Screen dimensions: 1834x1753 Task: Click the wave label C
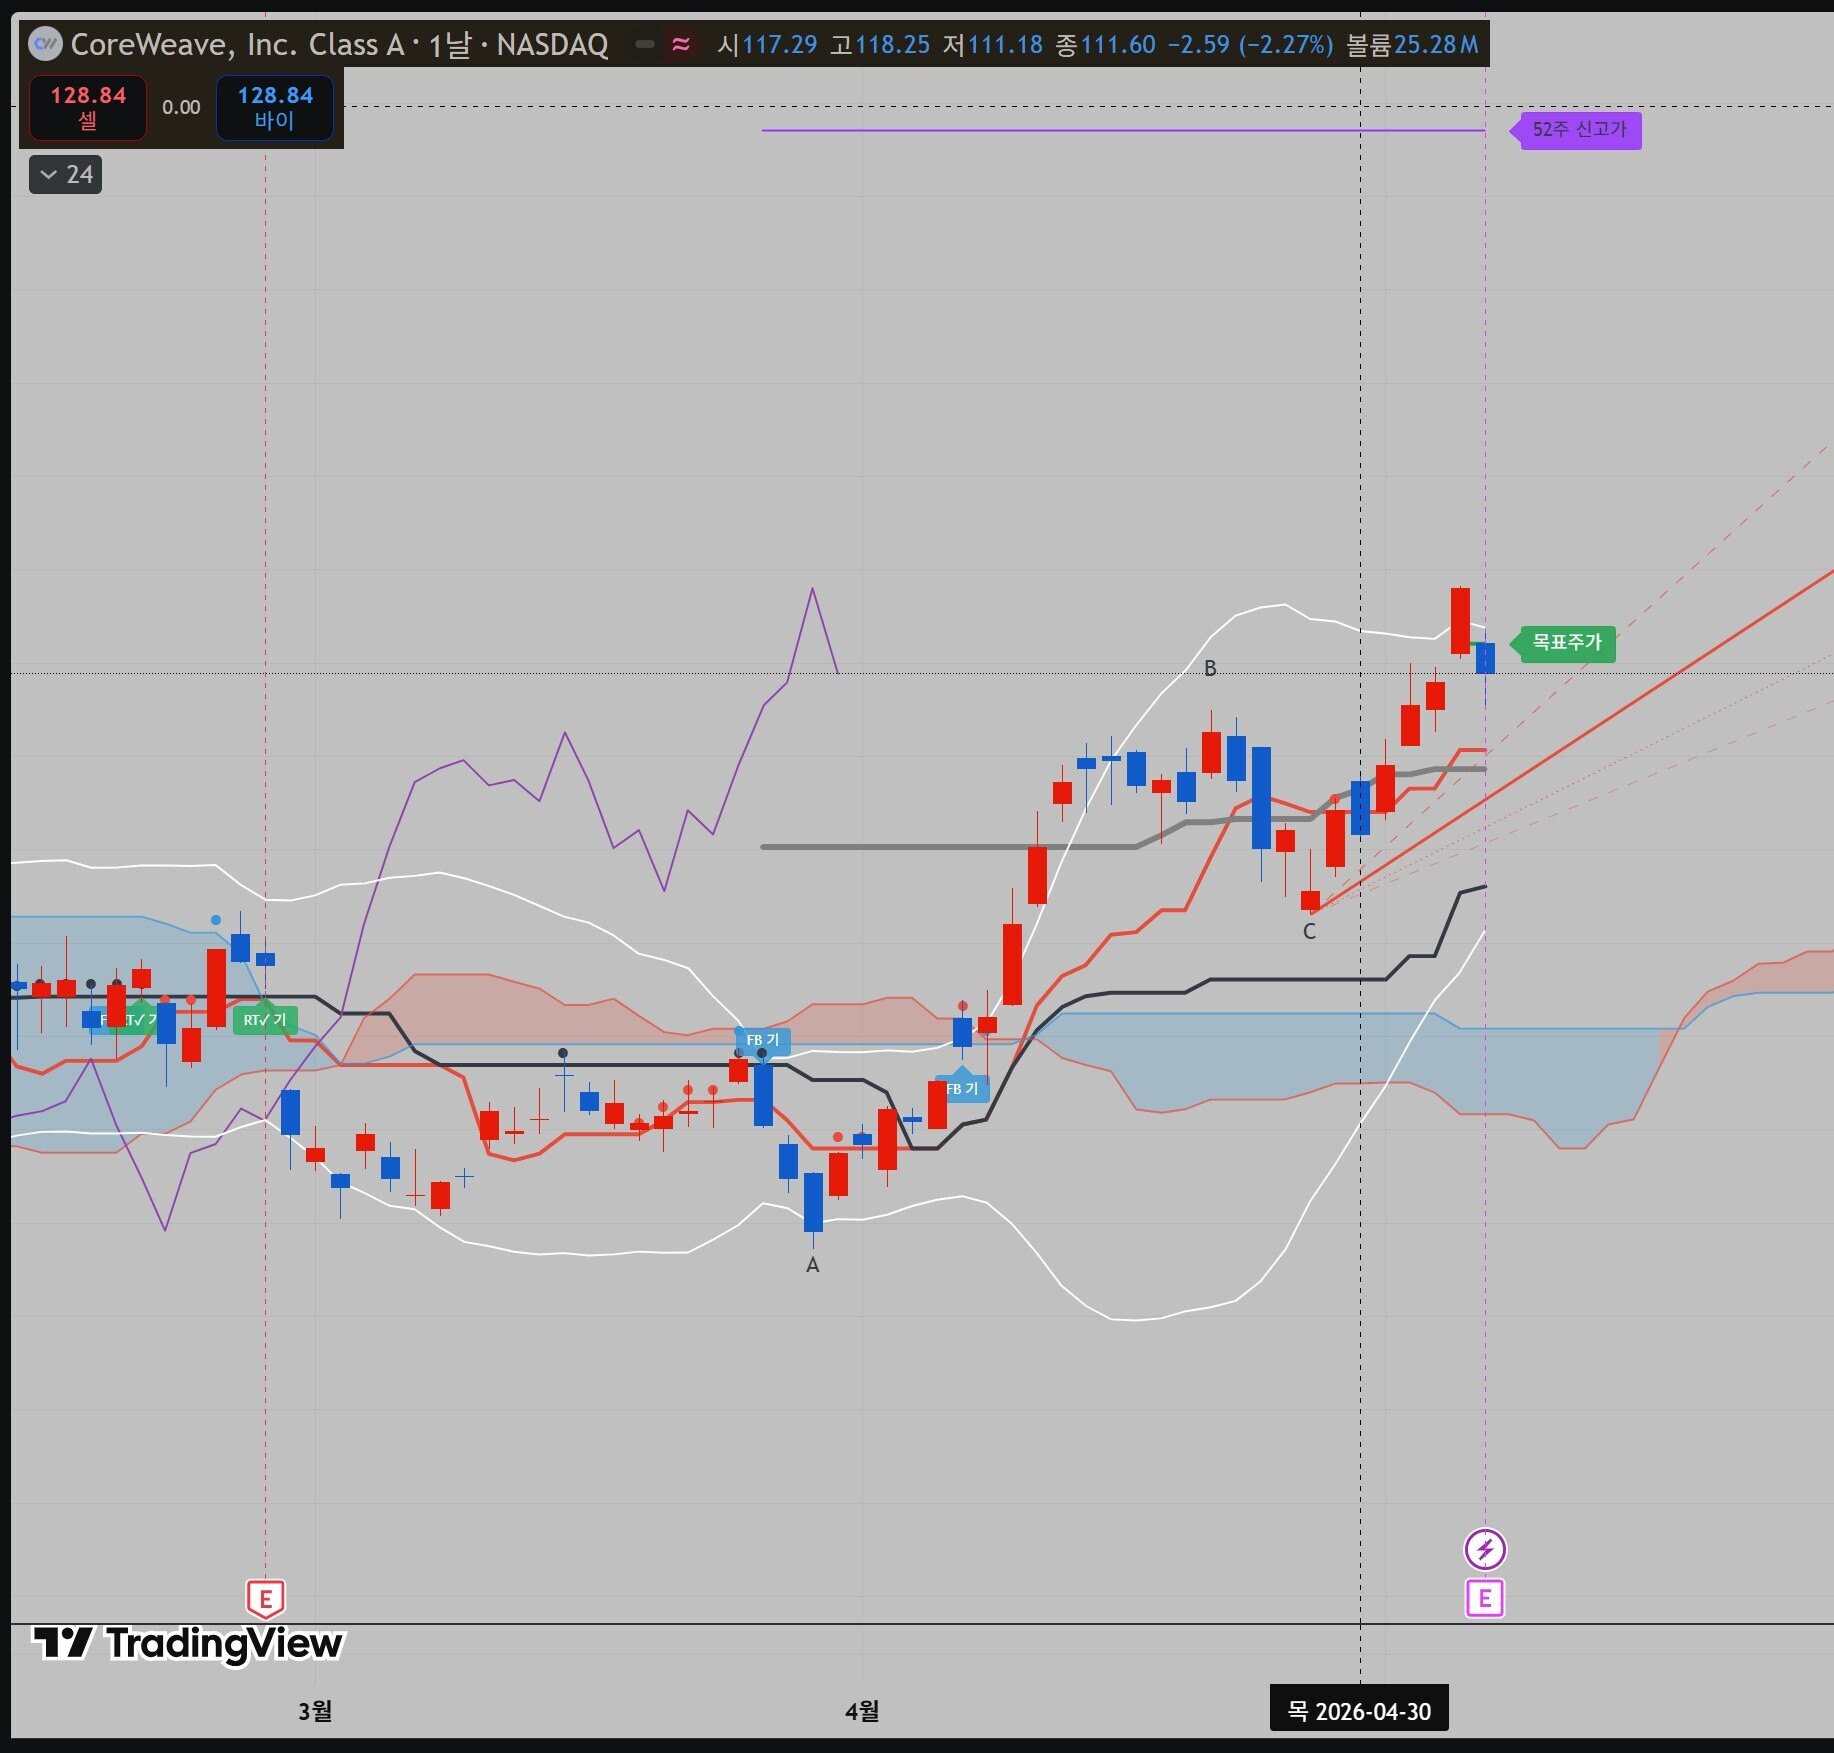[x=1309, y=932]
